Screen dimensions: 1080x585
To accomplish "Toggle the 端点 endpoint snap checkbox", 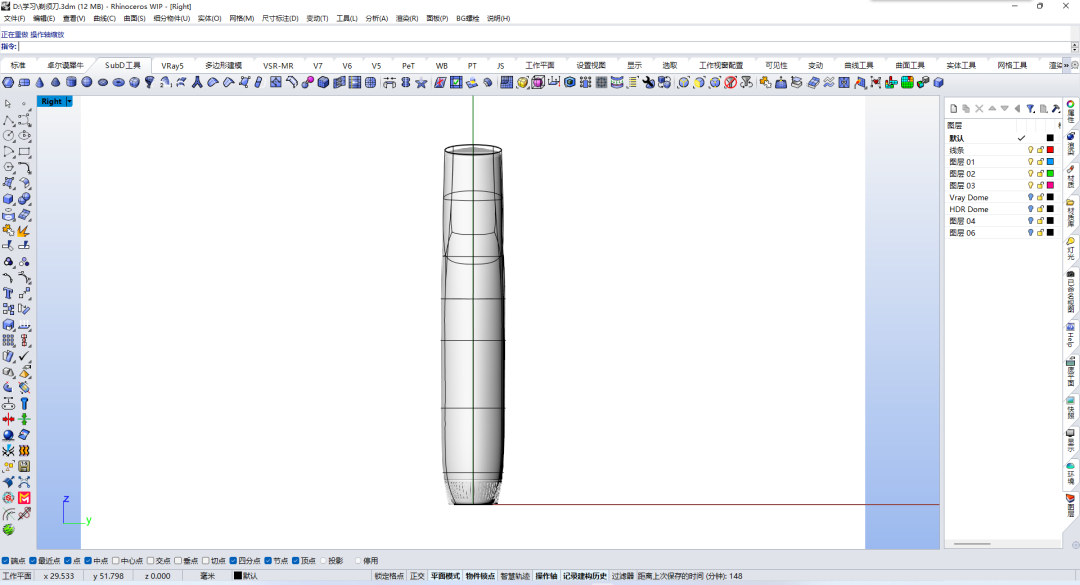I will coord(6,561).
